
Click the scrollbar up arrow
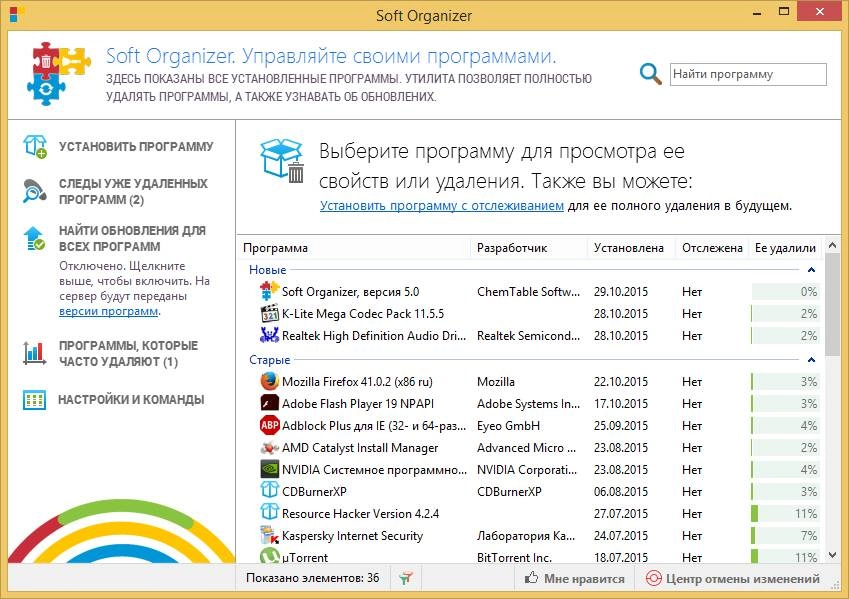click(x=833, y=245)
